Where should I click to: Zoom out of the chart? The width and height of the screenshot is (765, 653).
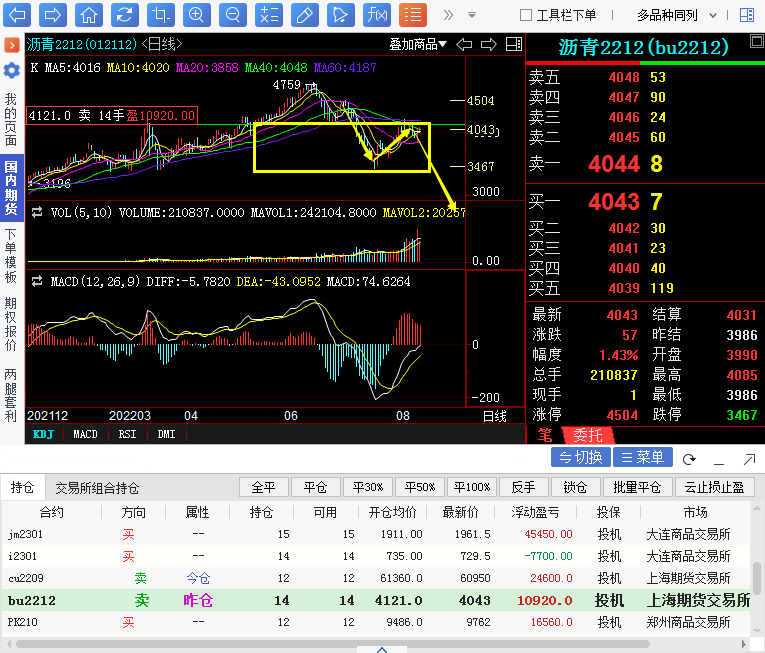click(x=232, y=15)
